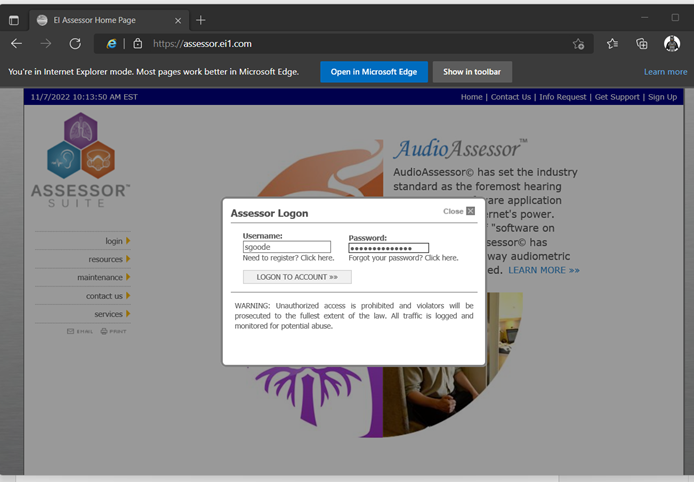Expand the resources sidebar arrow
The width and height of the screenshot is (694, 482).
128,259
